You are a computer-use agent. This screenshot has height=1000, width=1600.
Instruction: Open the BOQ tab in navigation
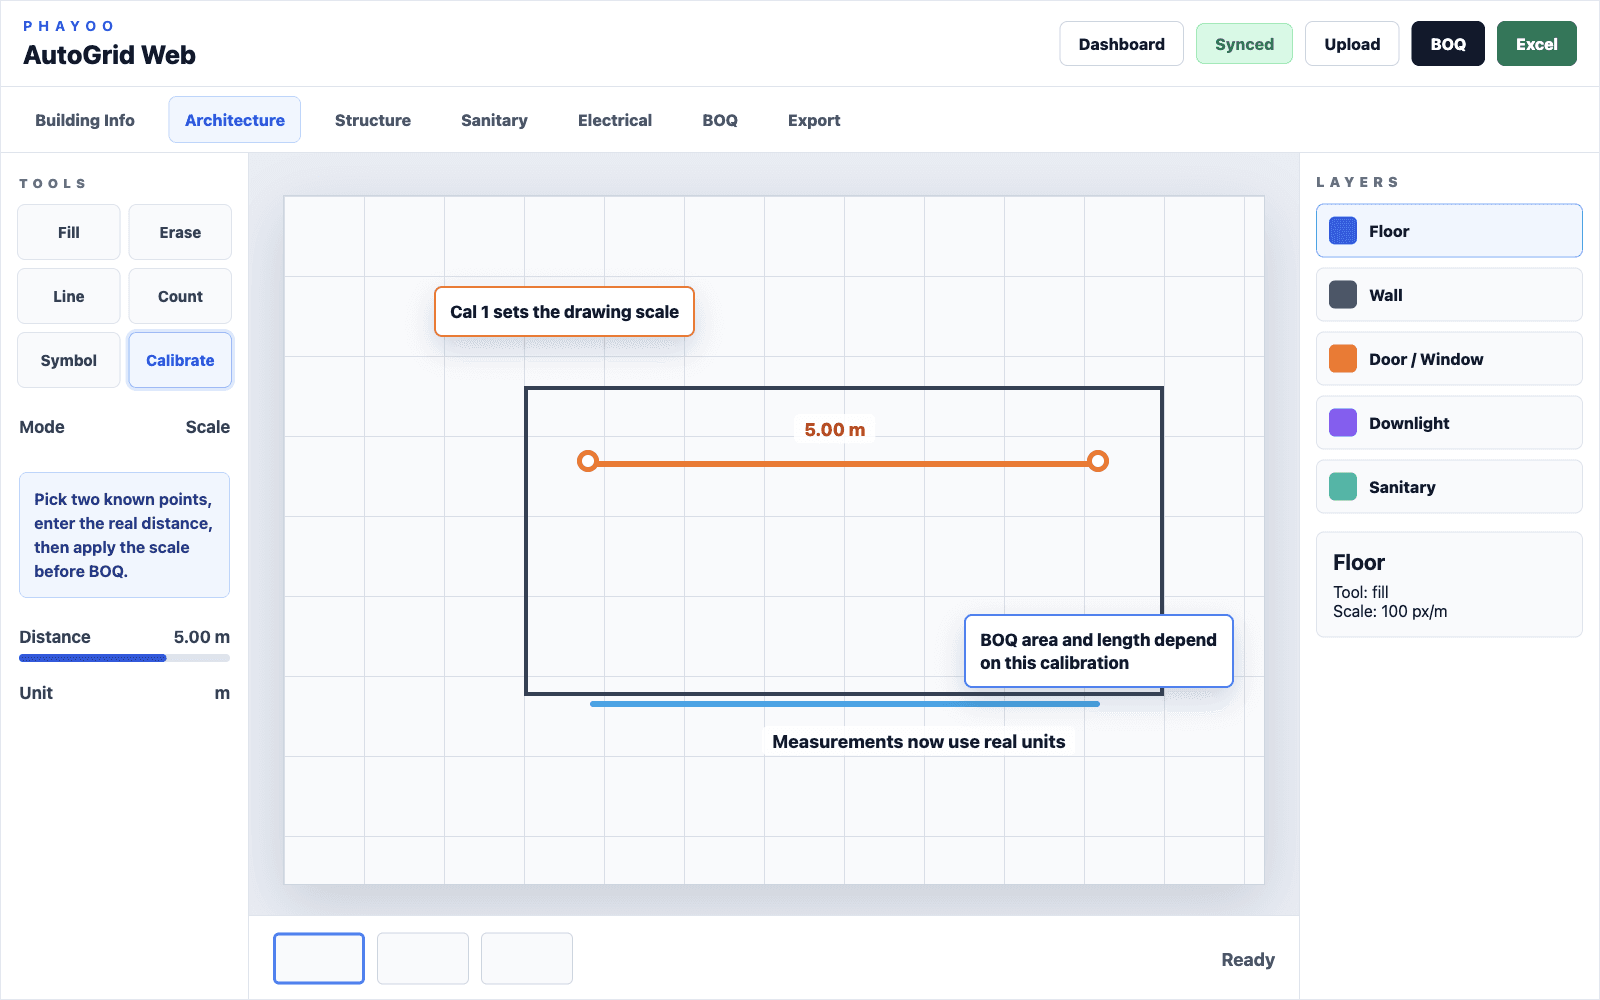(x=720, y=120)
